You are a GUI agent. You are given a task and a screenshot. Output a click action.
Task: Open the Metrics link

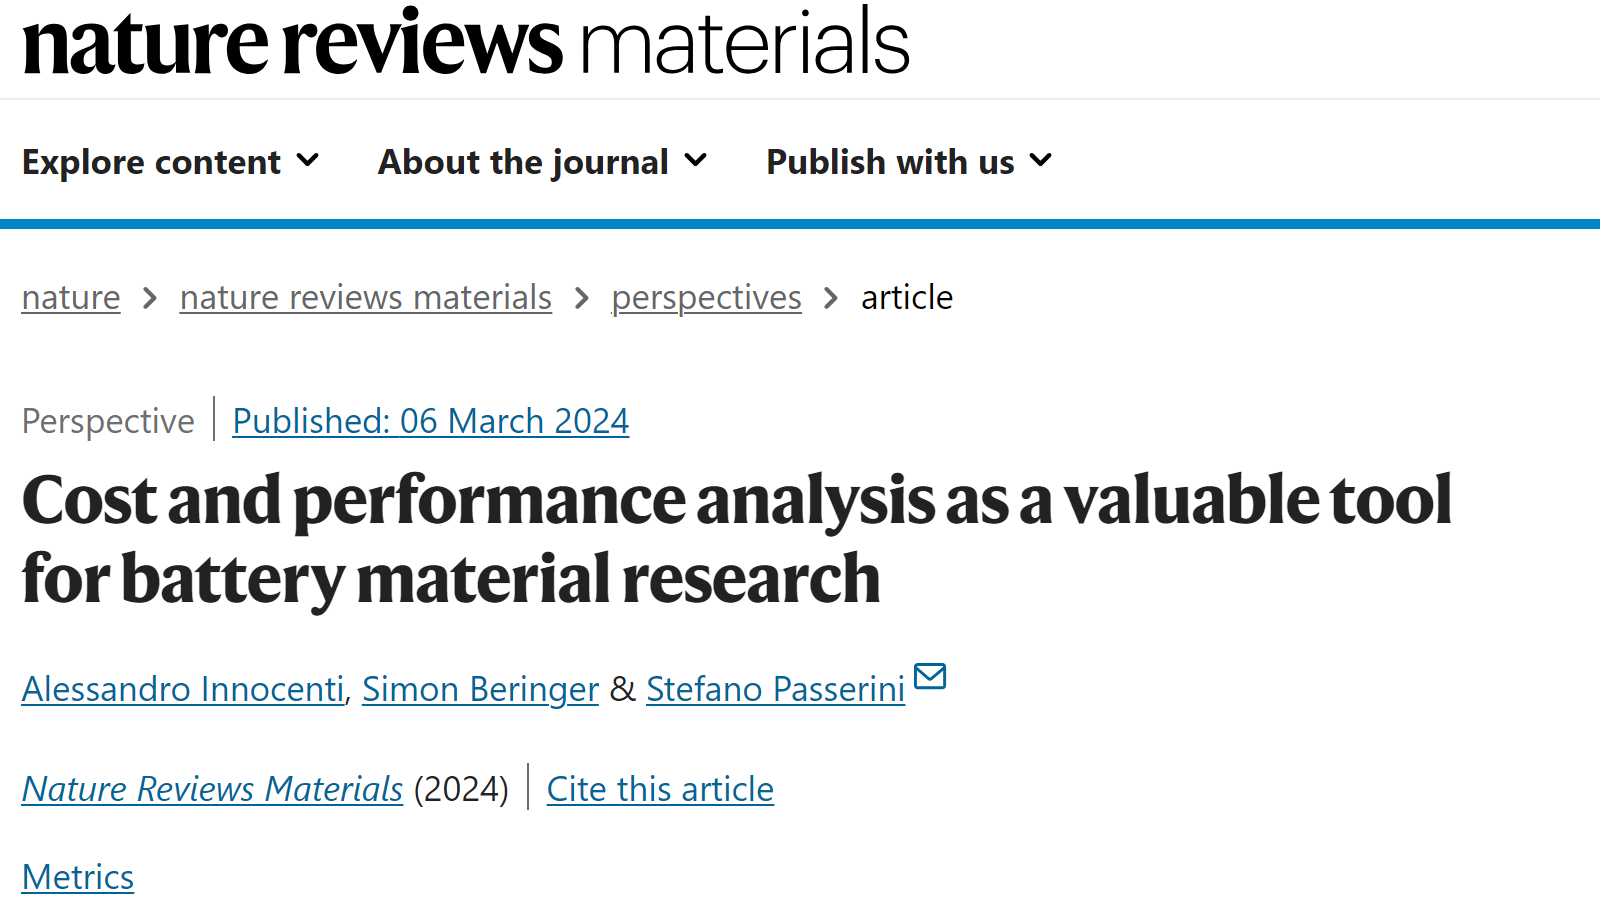(x=78, y=877)
